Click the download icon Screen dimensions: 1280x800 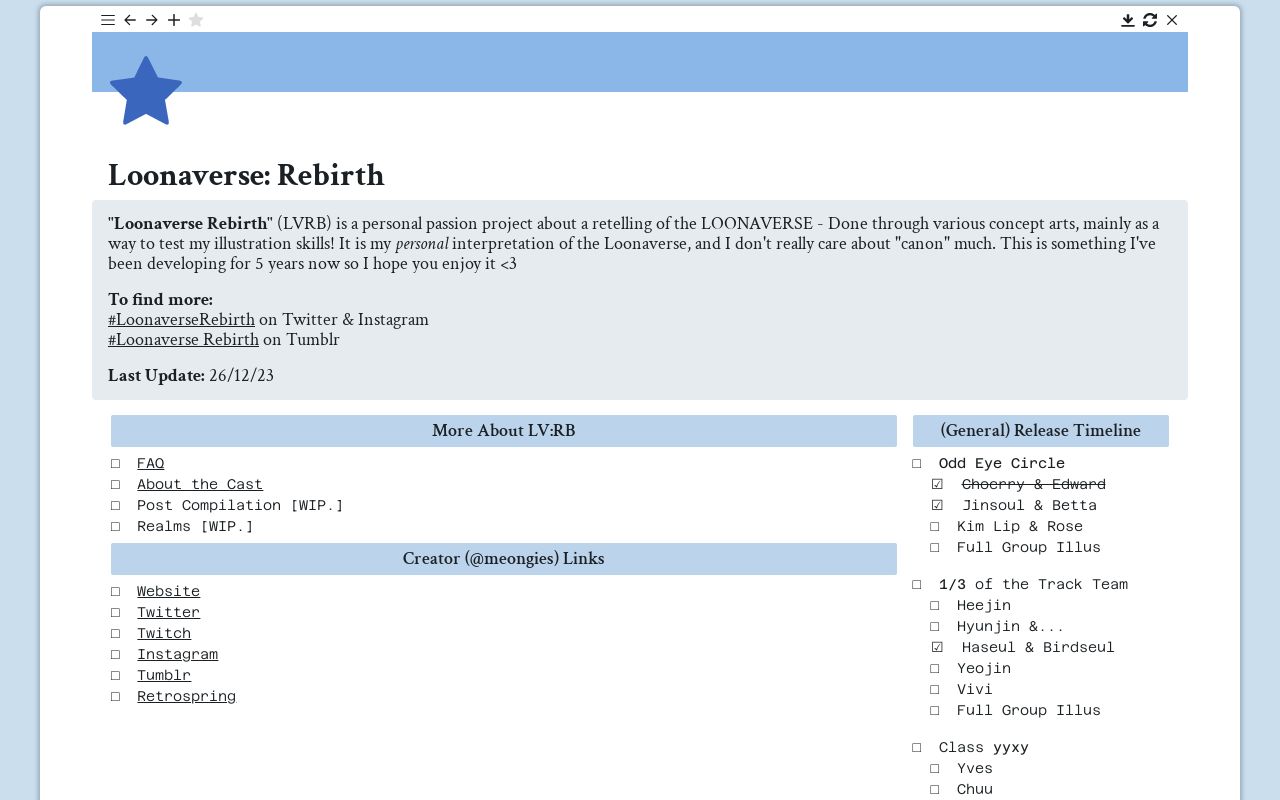1128,20
